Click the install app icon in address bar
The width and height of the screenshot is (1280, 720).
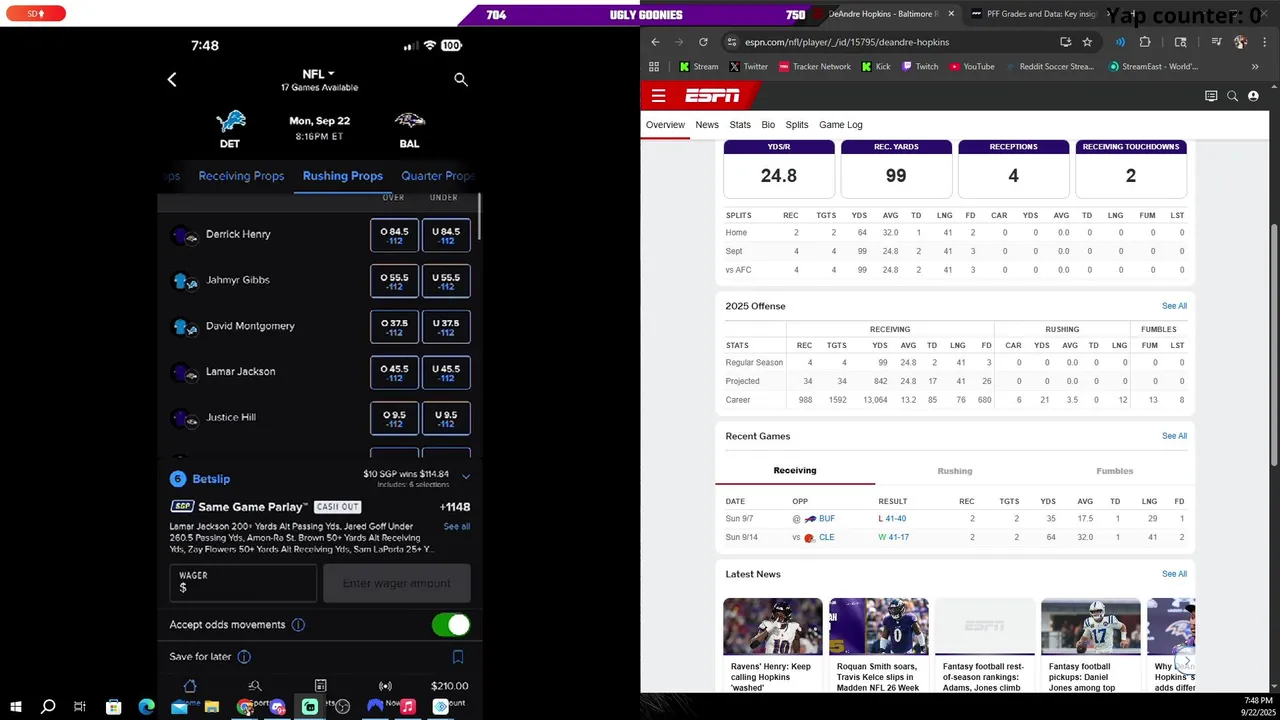[1065, 42]
